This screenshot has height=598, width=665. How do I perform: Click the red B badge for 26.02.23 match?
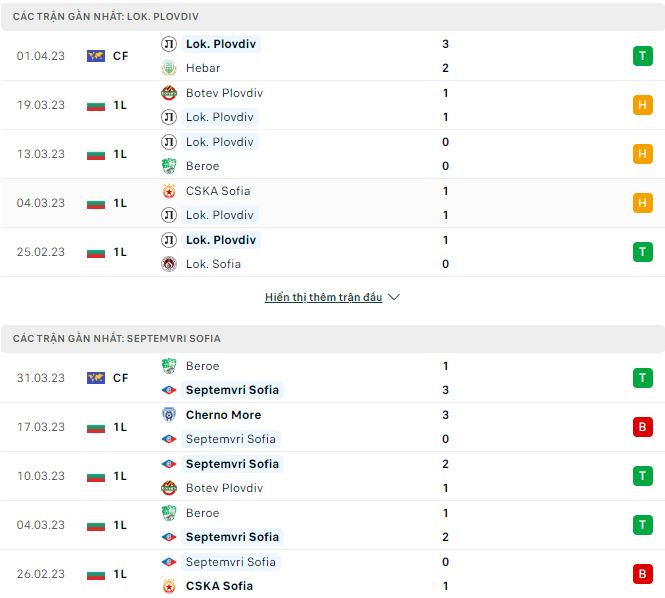[642, 574]
